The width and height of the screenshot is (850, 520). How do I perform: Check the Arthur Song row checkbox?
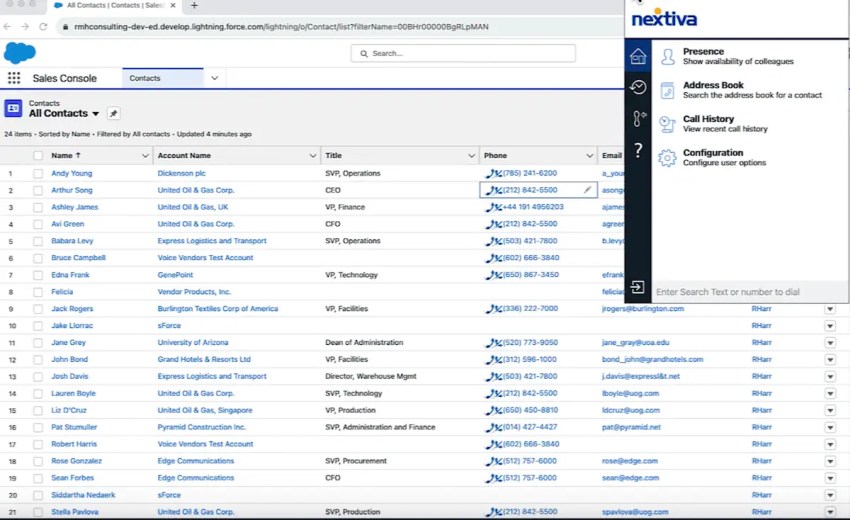pyautogui.click(x=38, y=190)
